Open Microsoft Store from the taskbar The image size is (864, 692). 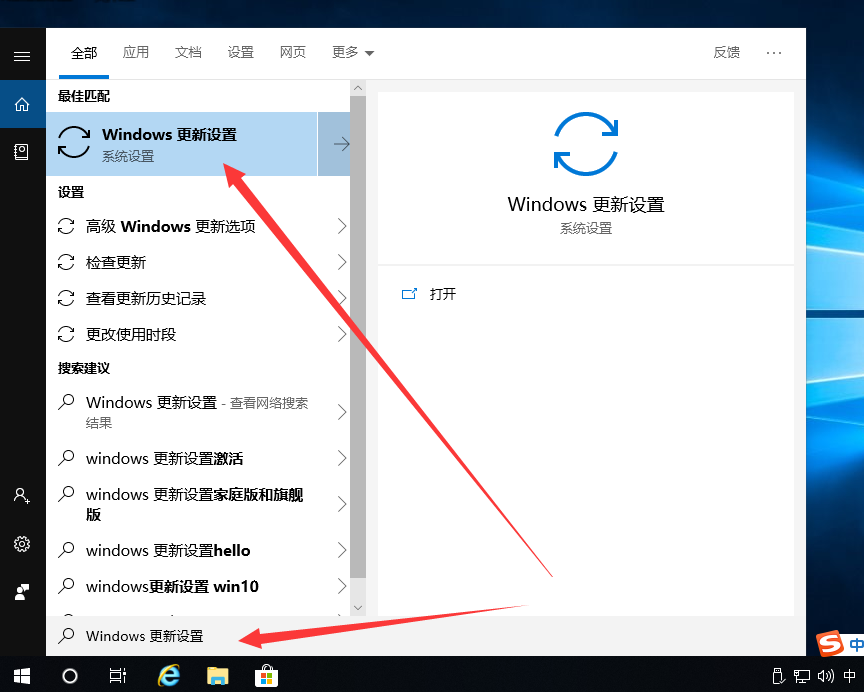tap(266, 675)
